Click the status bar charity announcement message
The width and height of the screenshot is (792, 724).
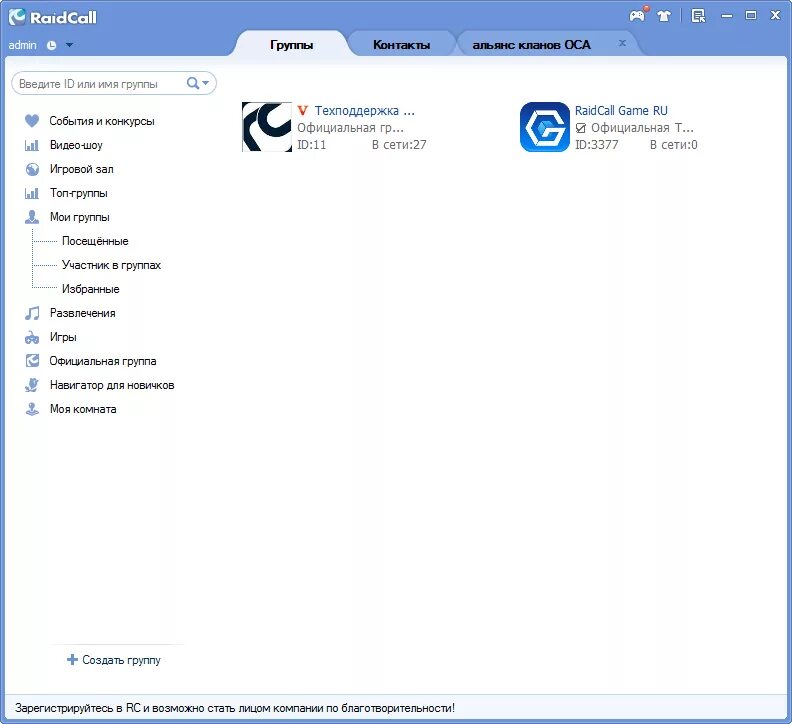click(x=235, y=708)
